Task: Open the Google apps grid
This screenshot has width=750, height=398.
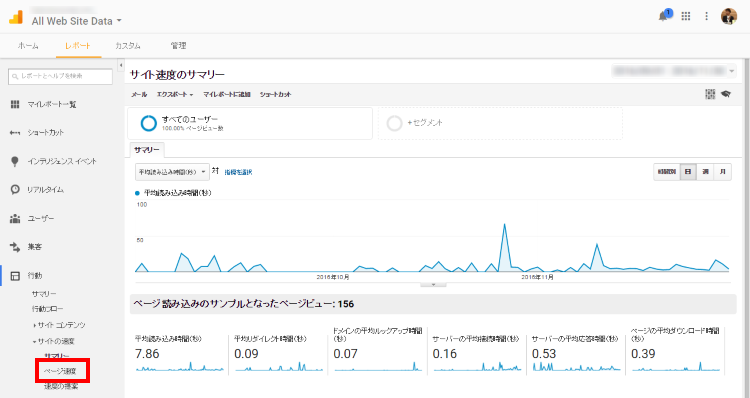Action: pyautogui.click(x=686, y=16)
